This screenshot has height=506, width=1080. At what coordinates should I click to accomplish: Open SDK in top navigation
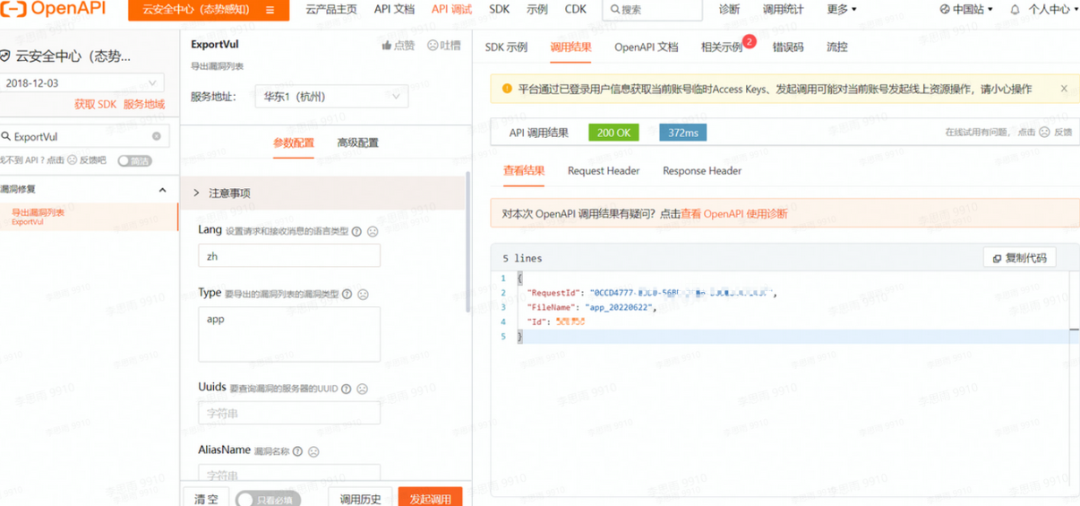pos(499,10)
